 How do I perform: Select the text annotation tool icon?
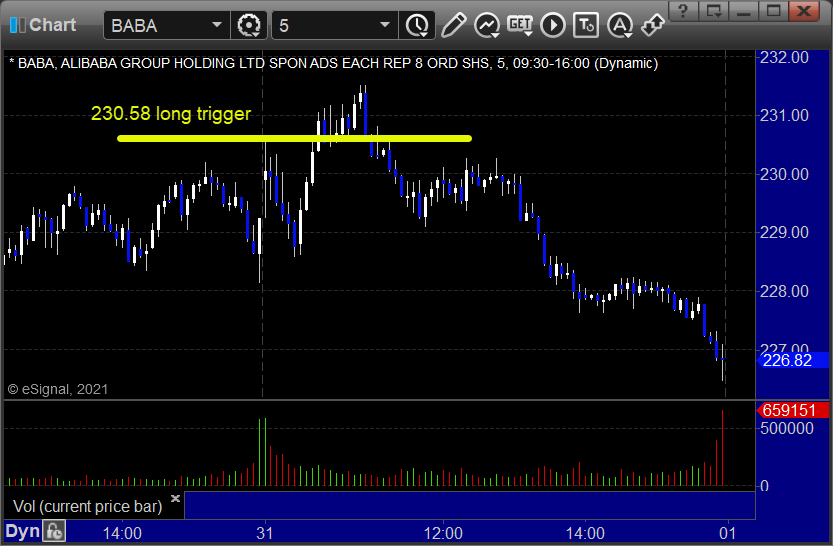[586, 25]
